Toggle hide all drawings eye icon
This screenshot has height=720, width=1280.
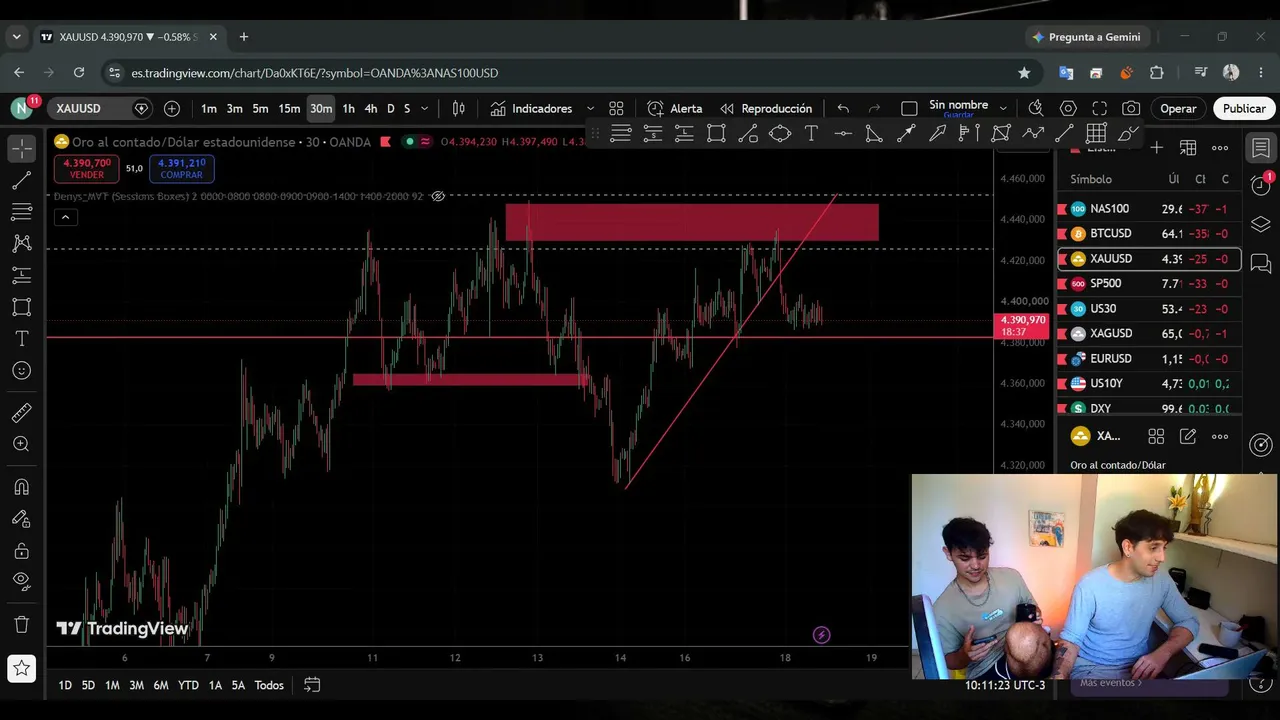coord(21,582)
